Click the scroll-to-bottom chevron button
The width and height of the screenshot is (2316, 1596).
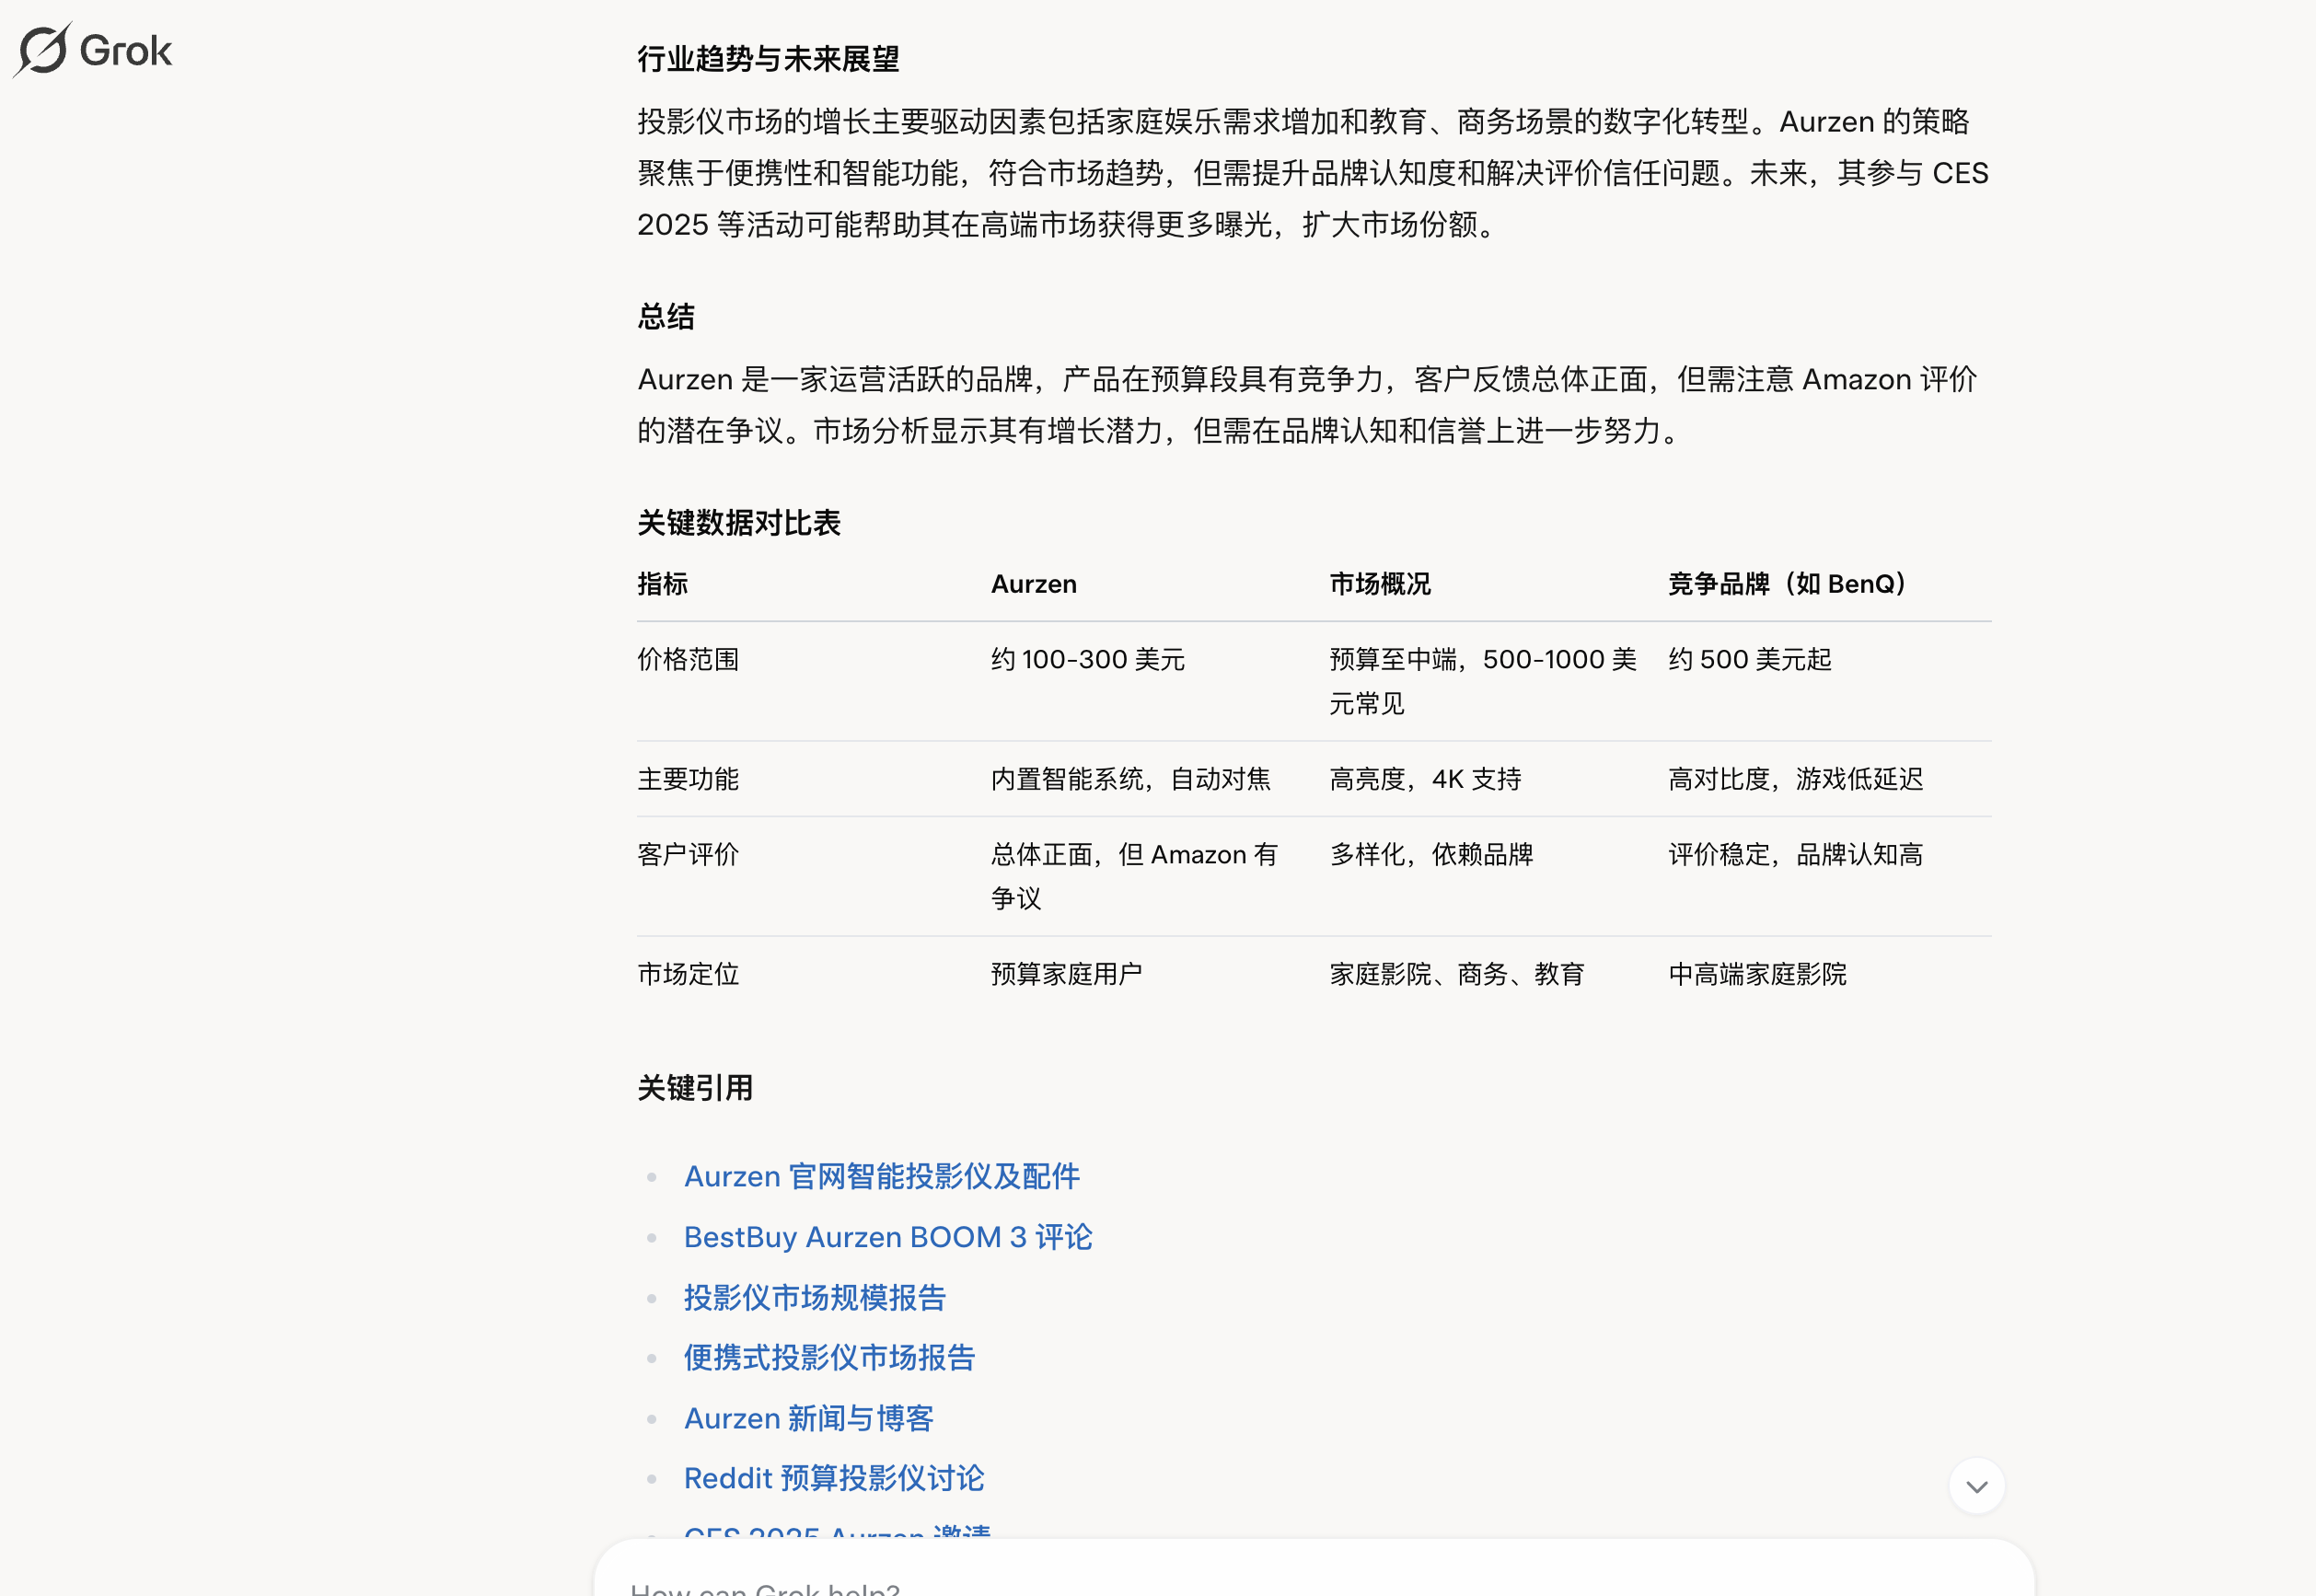click(1976, 1486)
